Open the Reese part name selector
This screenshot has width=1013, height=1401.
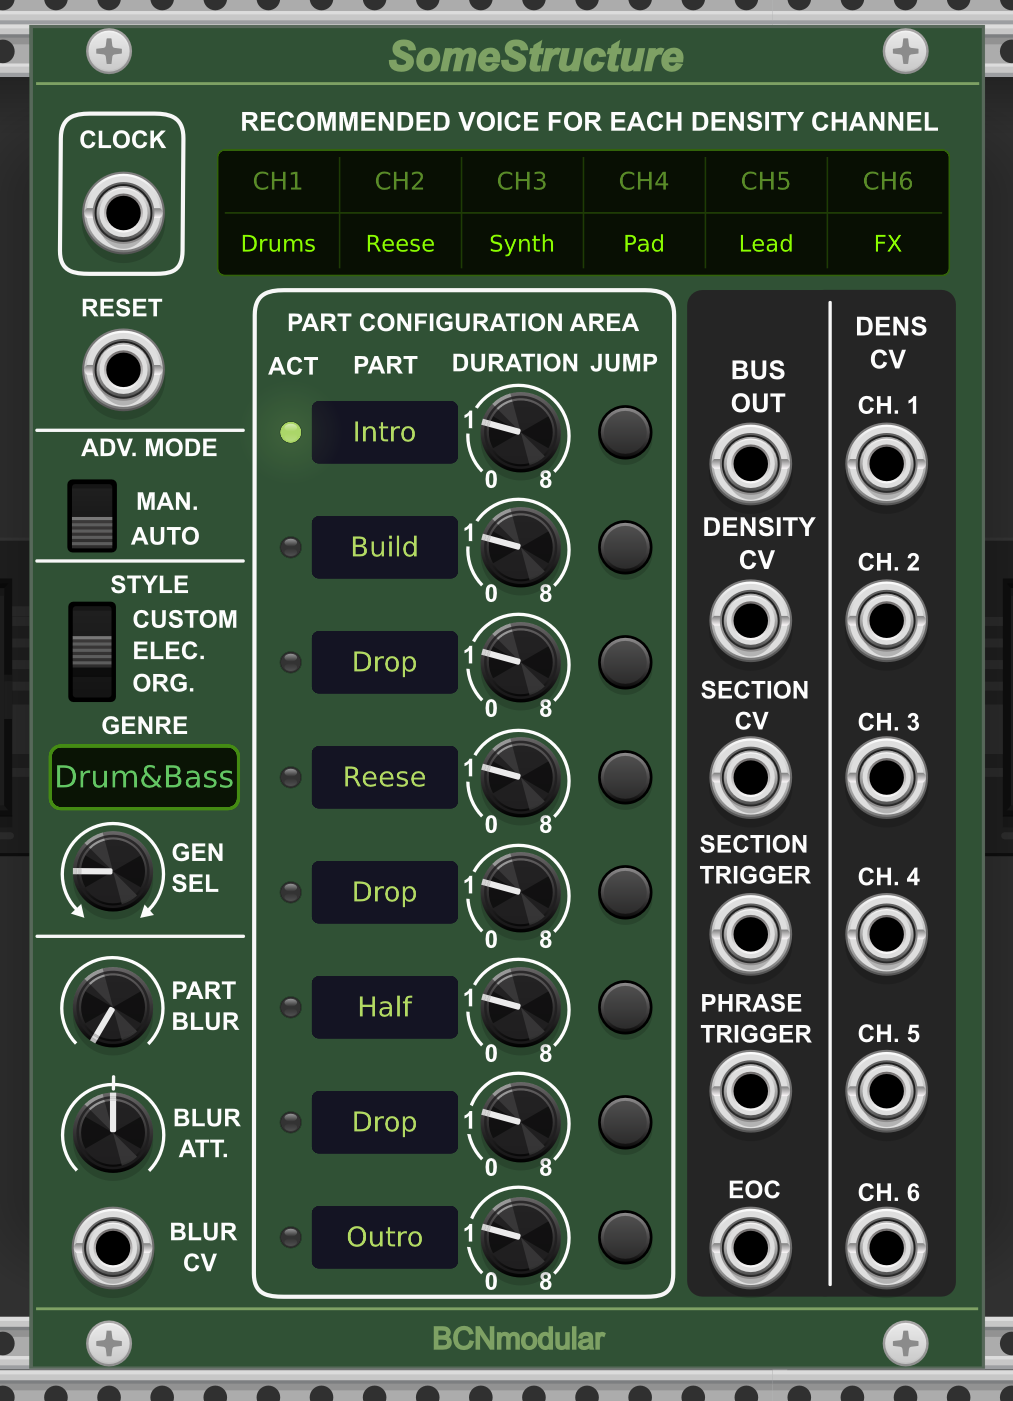click(x=385, y=777)
